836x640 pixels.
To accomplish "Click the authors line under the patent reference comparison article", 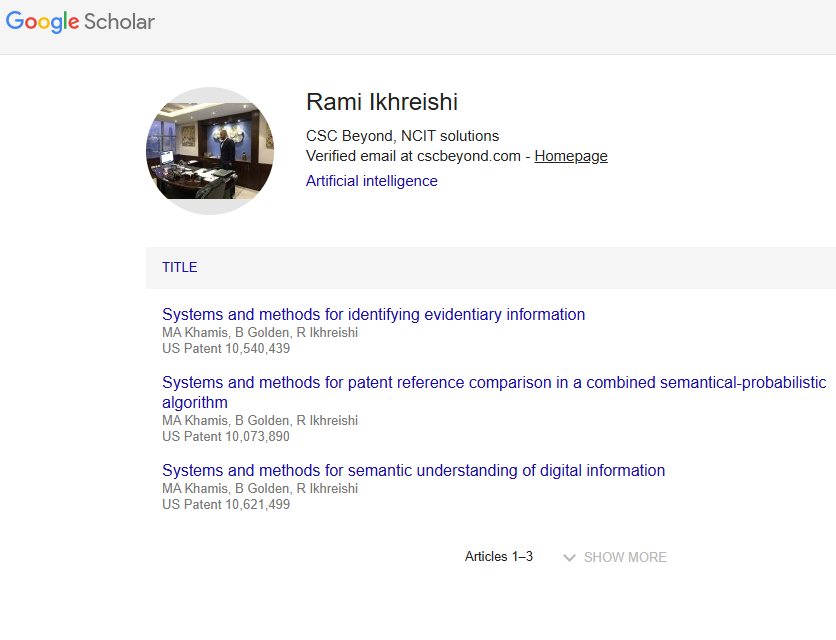I will tap(260, 421).
